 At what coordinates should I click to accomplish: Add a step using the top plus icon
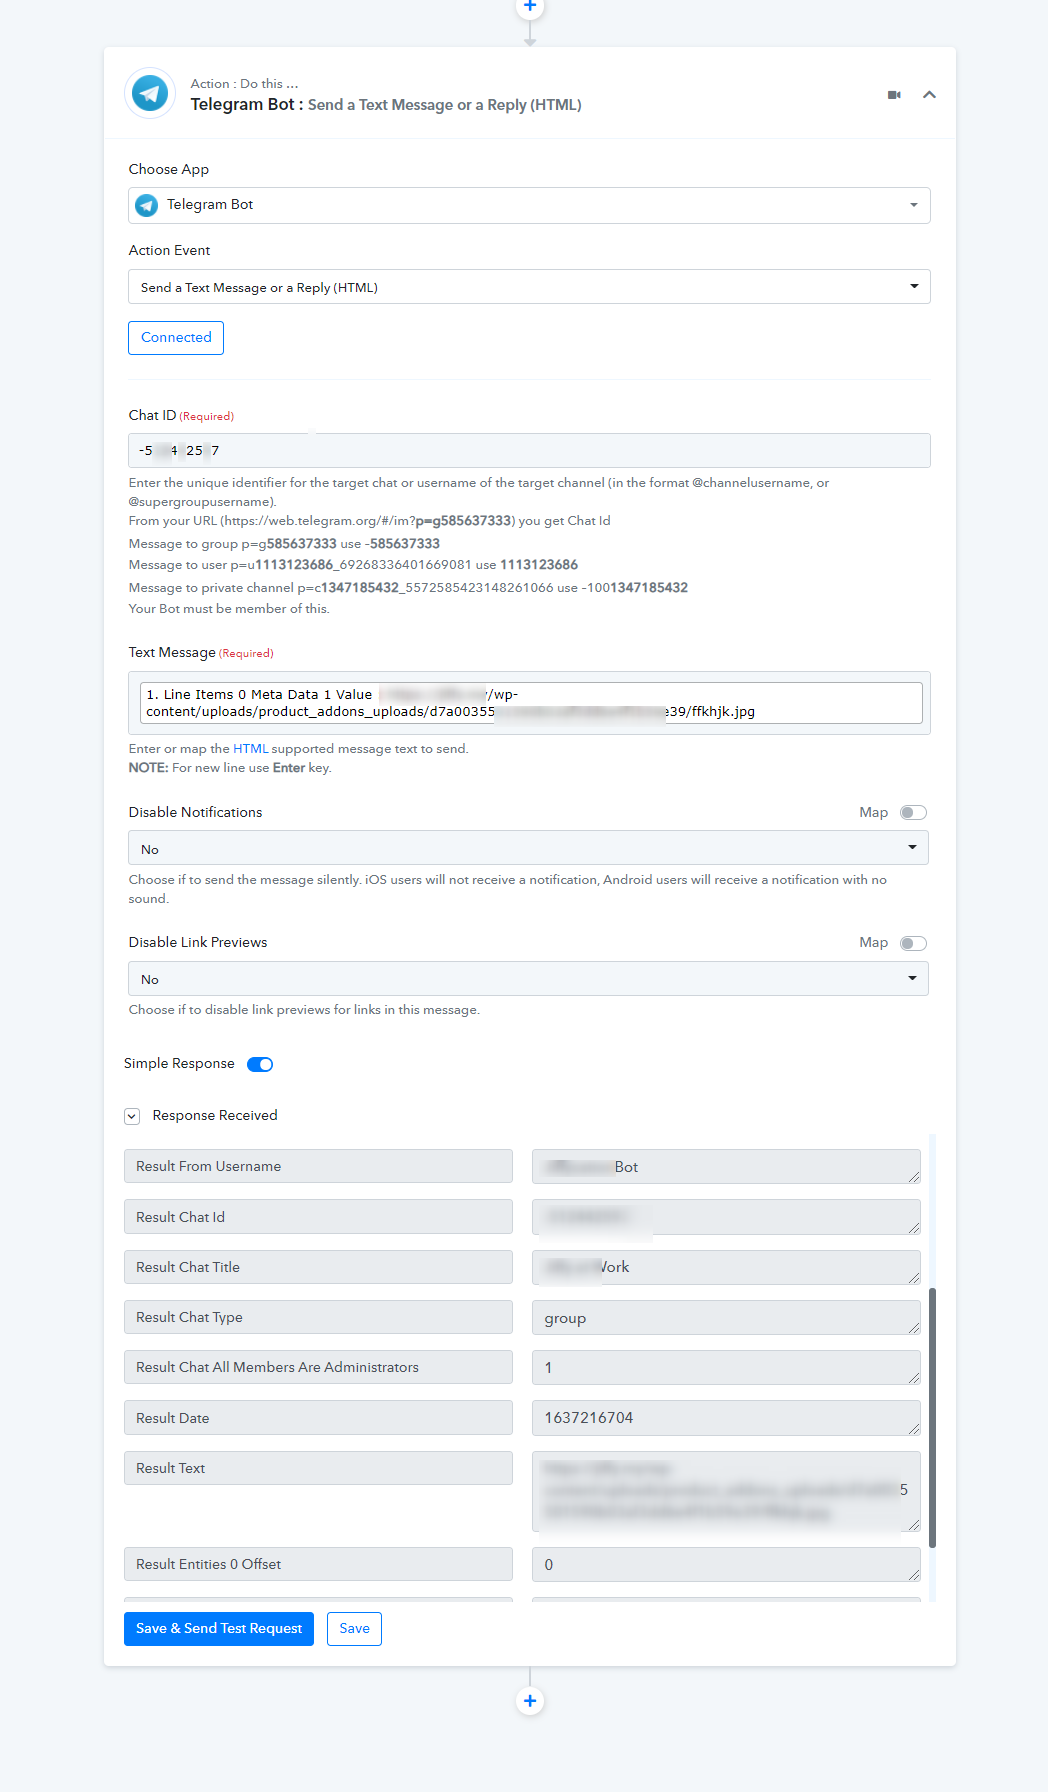(530, 7)
